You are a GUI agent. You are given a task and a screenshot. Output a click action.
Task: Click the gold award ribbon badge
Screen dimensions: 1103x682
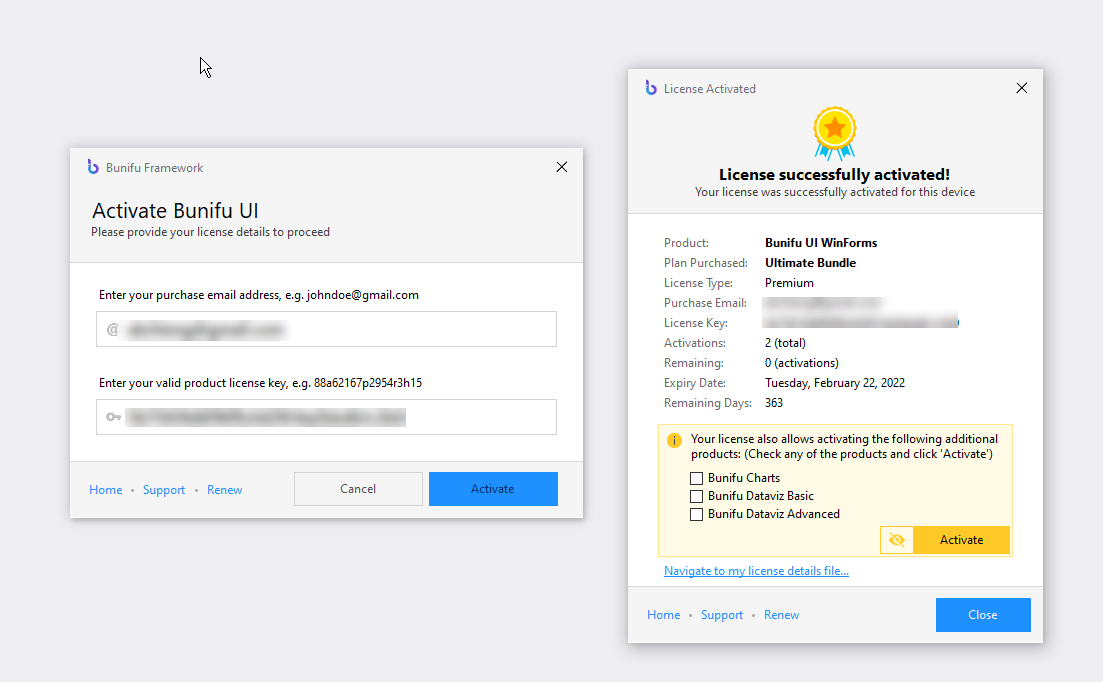click(x=835, y=134)
